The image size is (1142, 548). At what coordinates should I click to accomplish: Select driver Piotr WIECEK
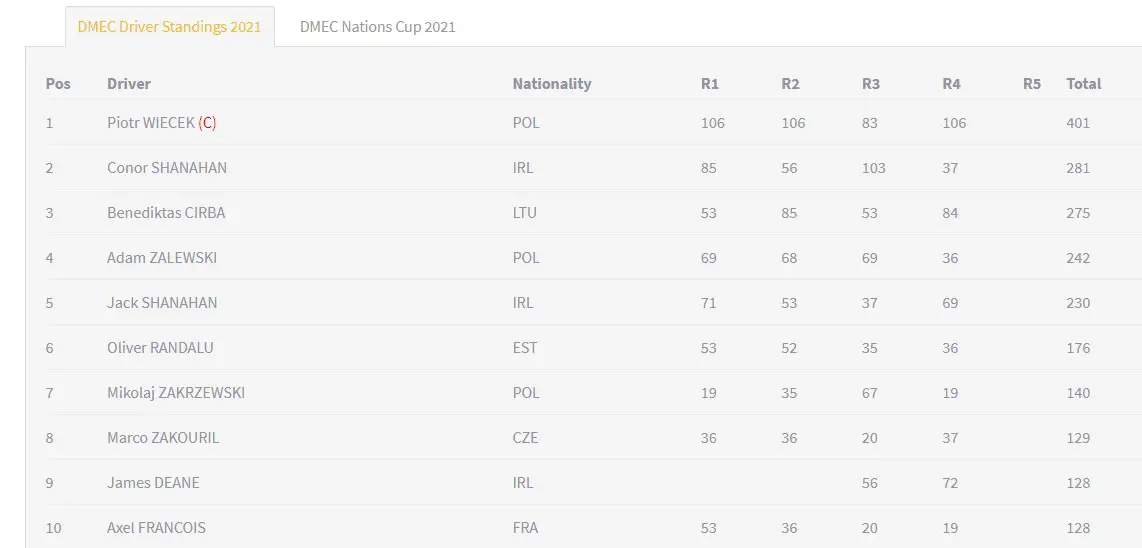[151, 122]
